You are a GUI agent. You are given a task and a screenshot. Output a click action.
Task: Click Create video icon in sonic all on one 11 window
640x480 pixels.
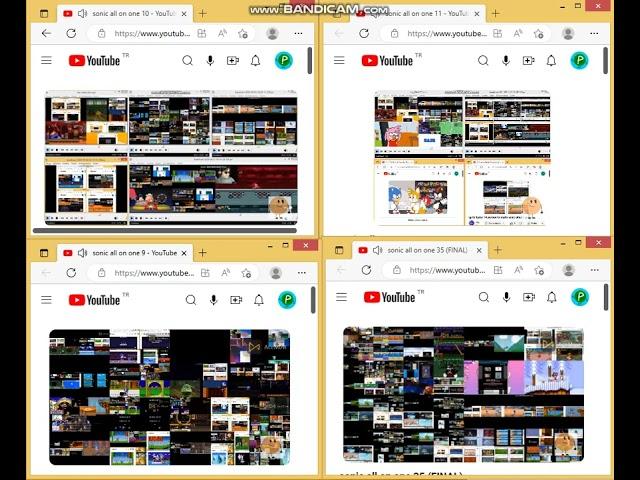(528, 61)
